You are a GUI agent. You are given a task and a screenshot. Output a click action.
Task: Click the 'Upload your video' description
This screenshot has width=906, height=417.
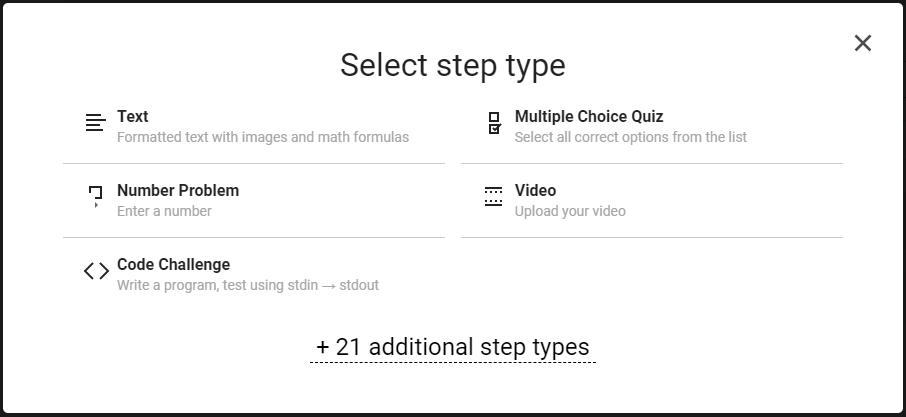[570, 211]
